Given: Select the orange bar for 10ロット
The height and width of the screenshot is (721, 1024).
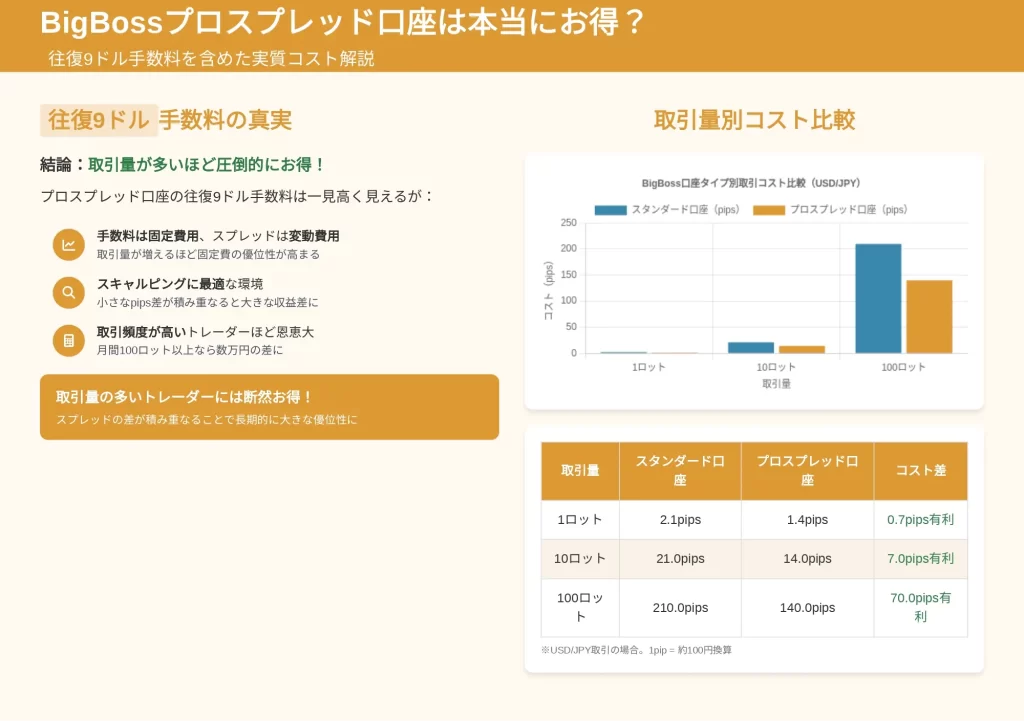Looking at the screenshot, I should (x=802, y=349).
